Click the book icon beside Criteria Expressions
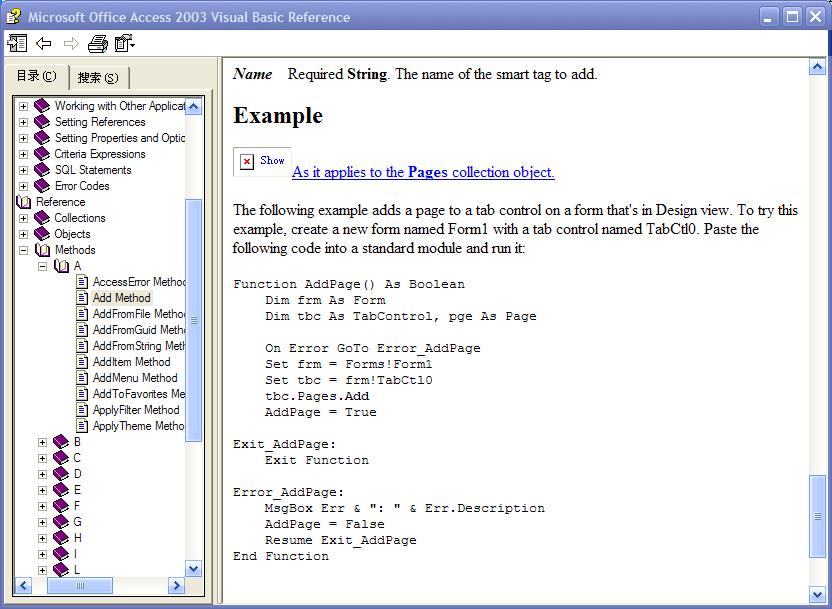832x609 pixels. pyautogui.click(x=42, y=154)
